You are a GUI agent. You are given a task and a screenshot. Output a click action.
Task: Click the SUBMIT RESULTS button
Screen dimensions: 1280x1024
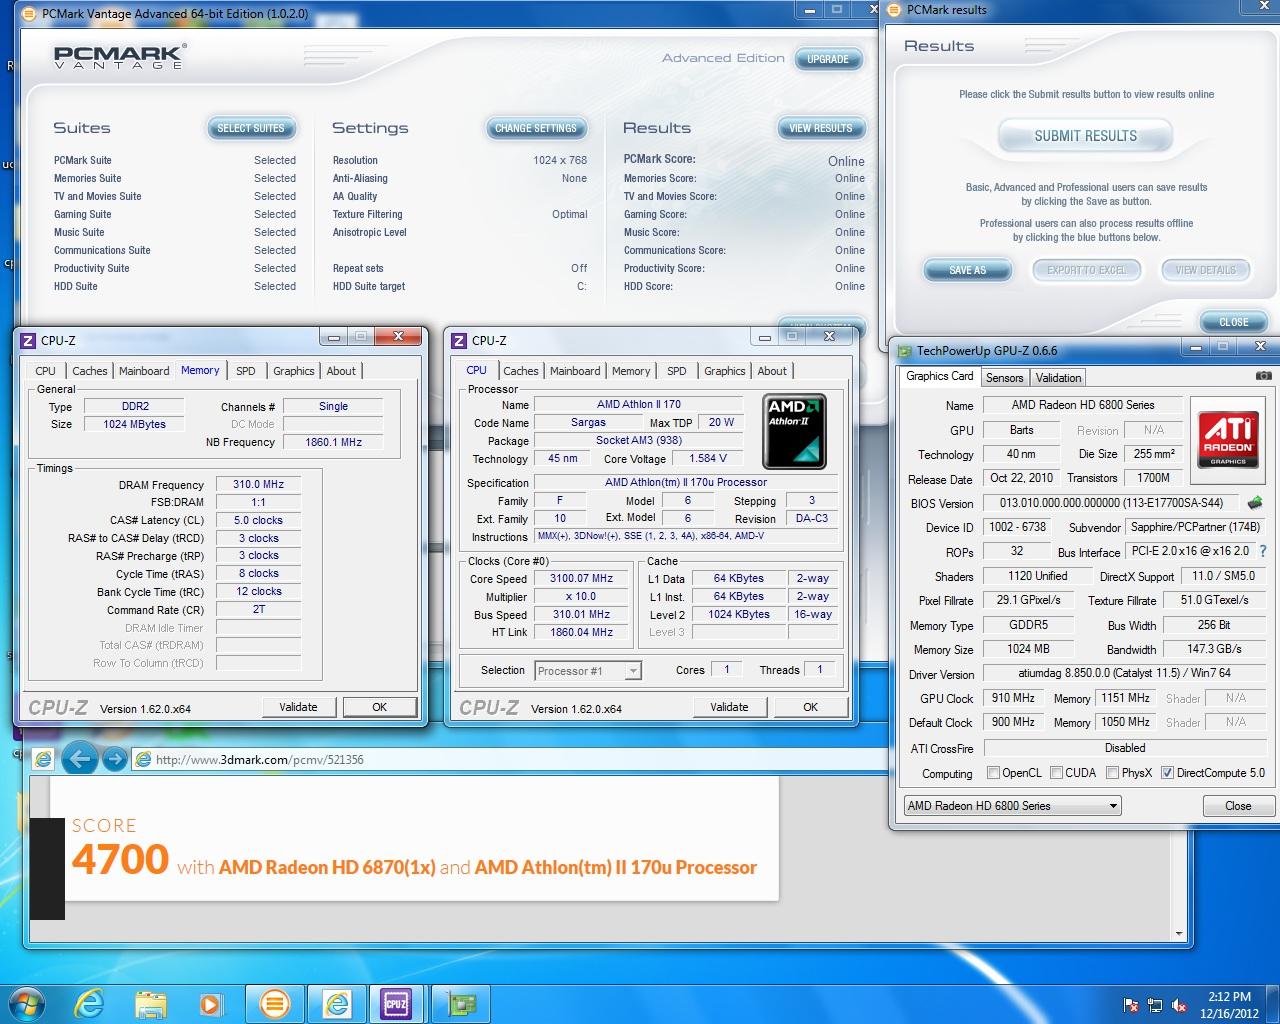coord(1085,136)
